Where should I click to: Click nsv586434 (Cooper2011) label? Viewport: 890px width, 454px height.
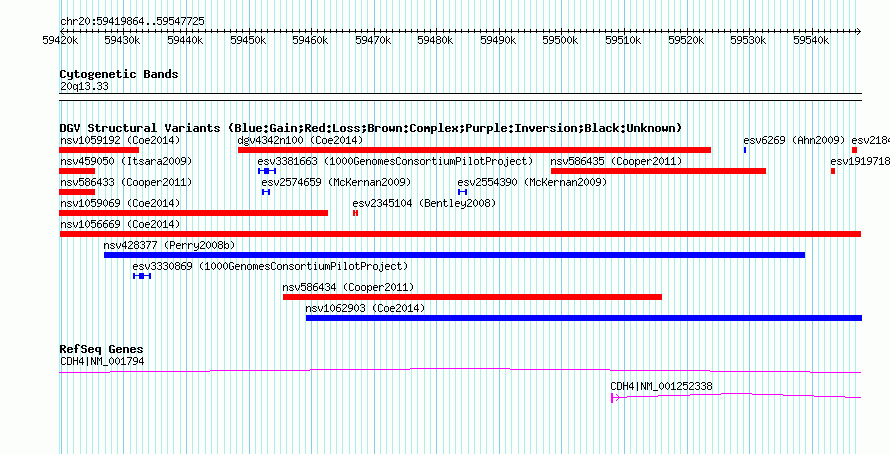click(x=349, y=287)
